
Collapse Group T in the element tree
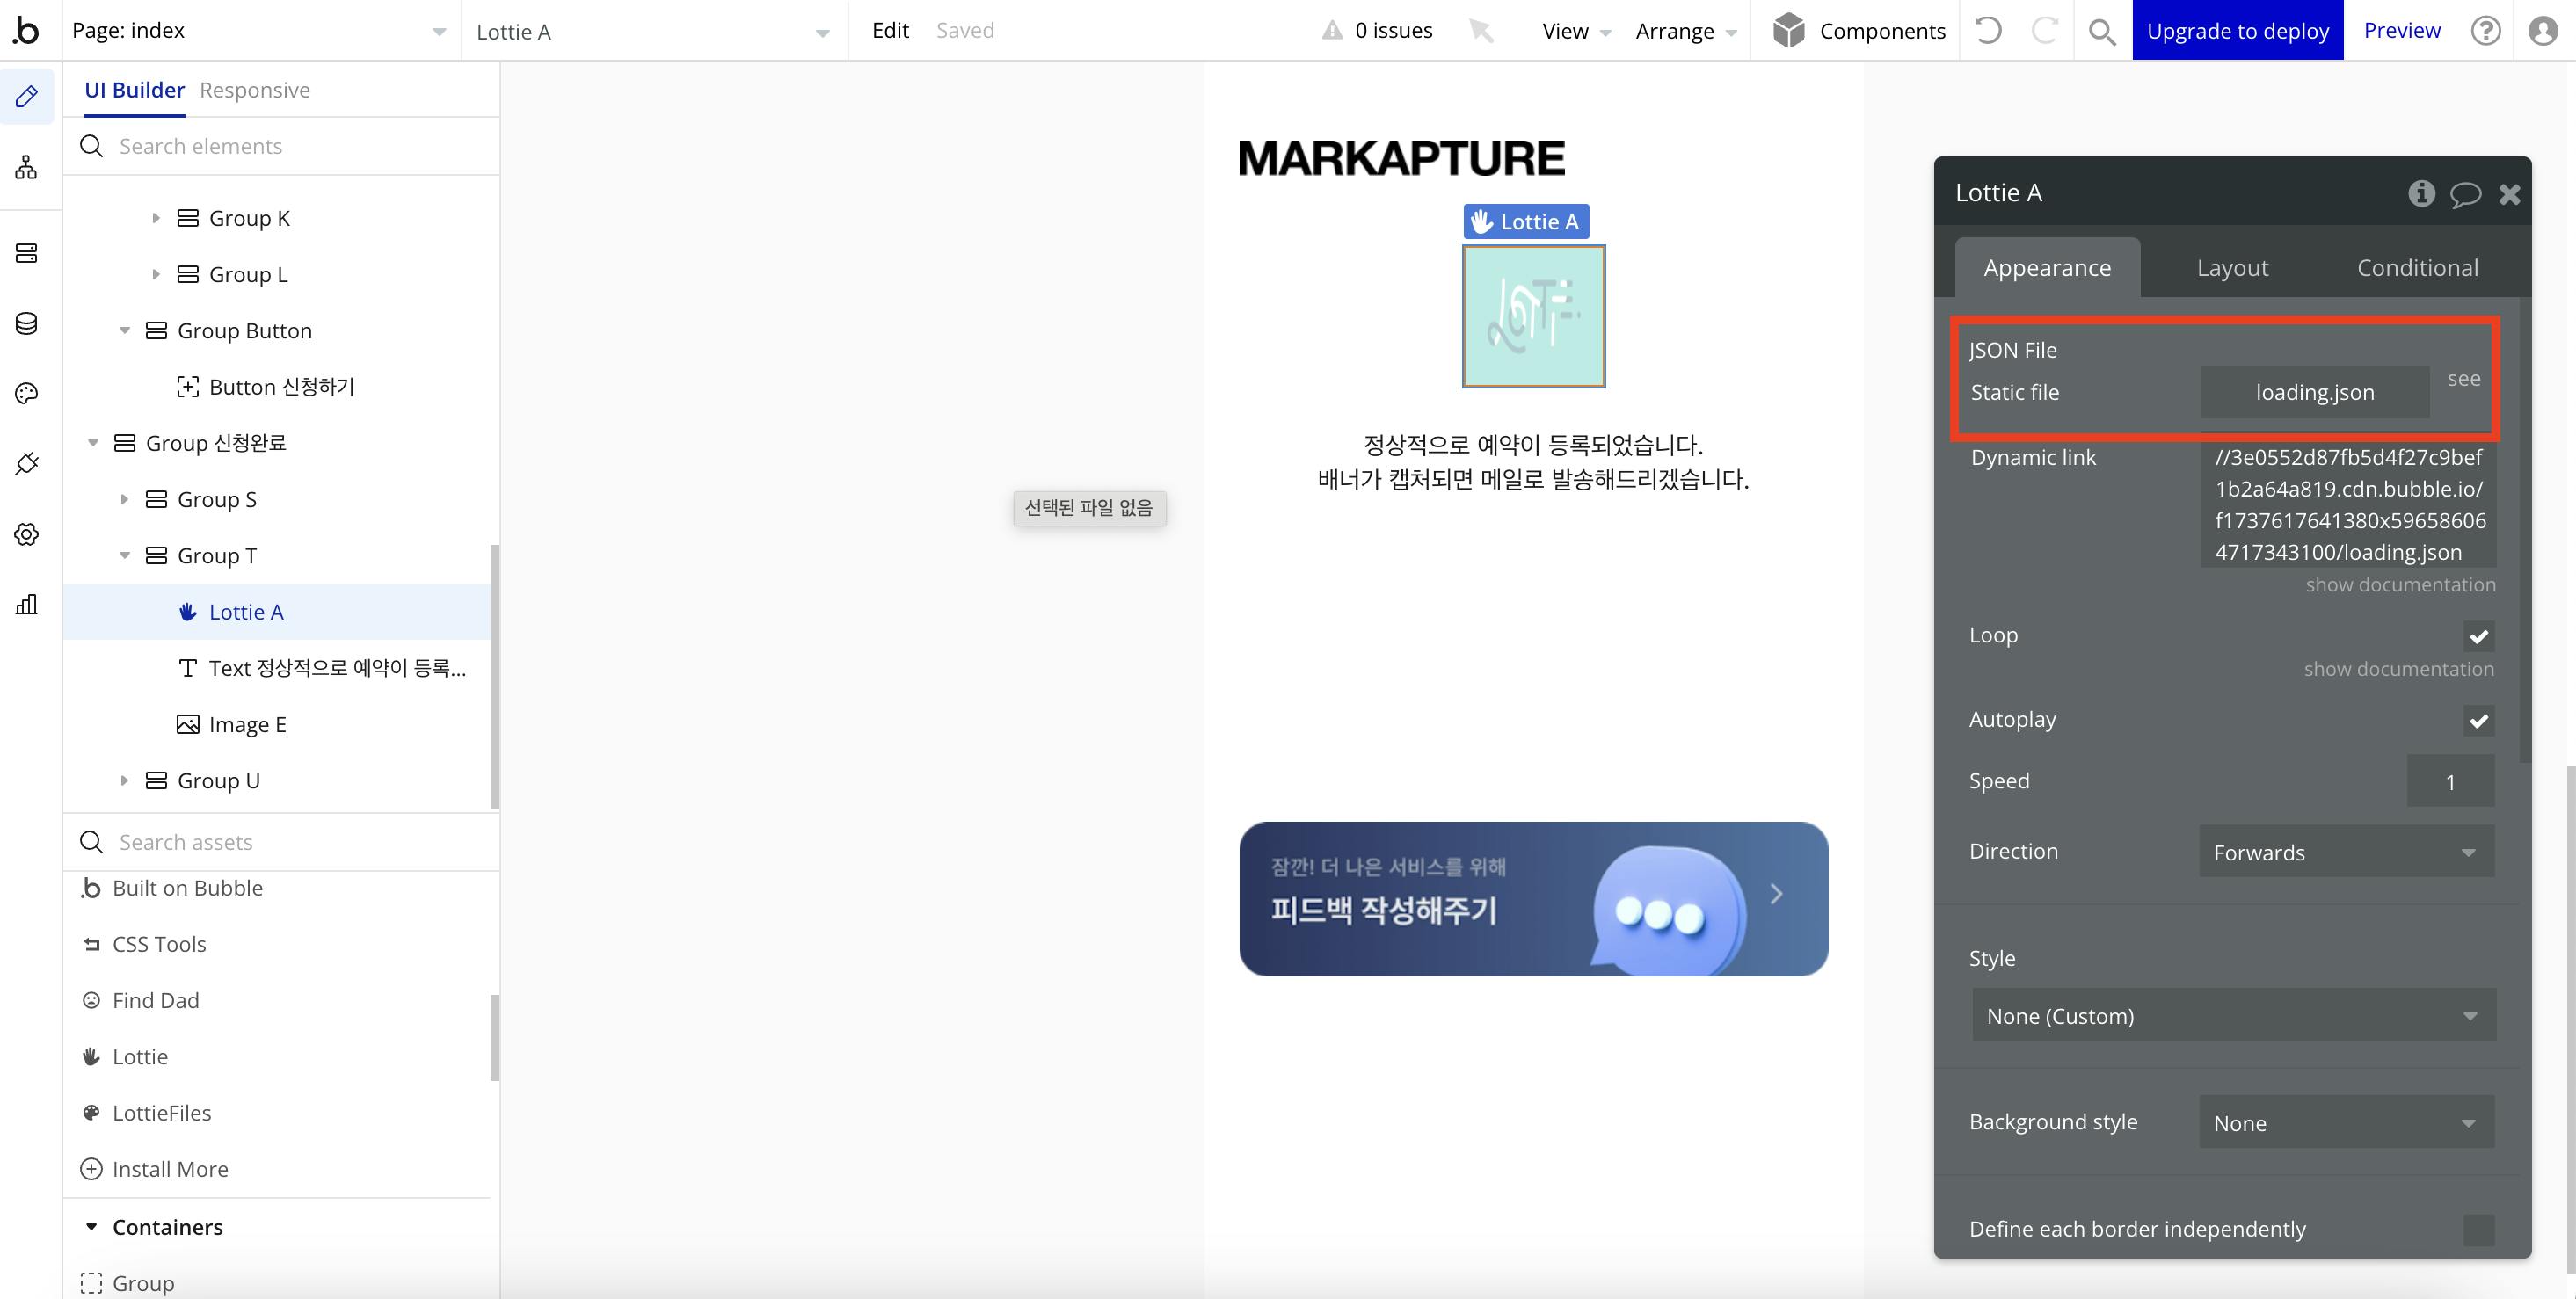click(x=124, y=555)
